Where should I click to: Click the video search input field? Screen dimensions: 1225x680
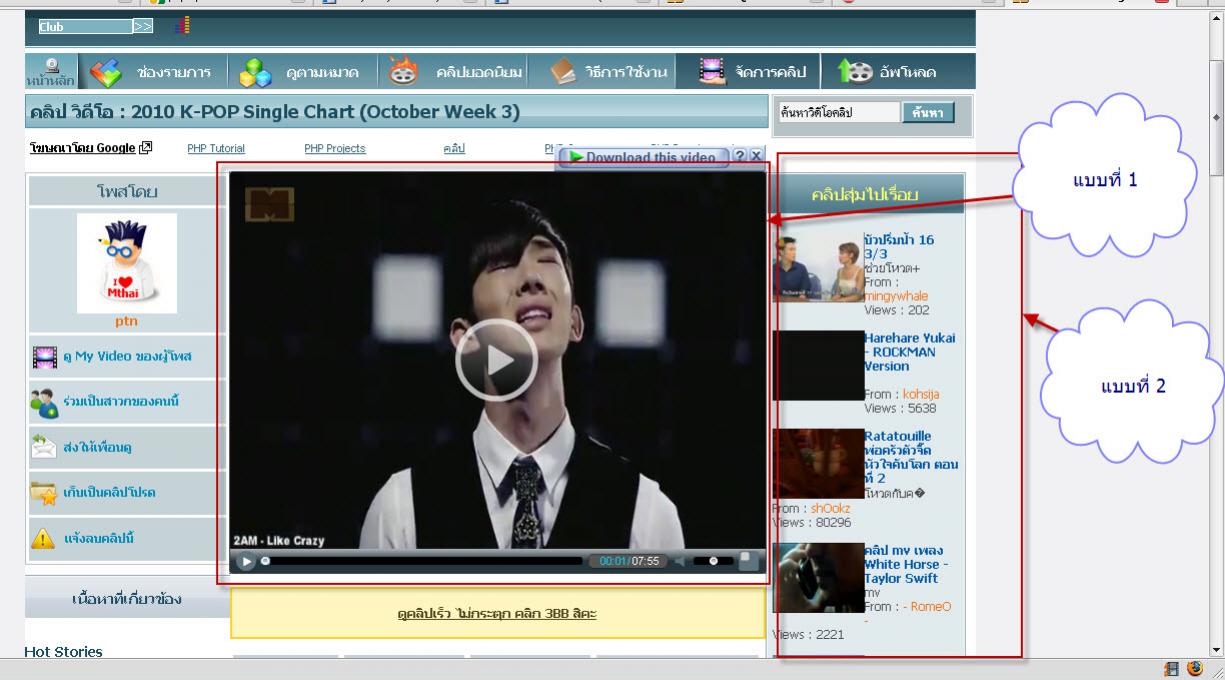click(x=838, y=113)
